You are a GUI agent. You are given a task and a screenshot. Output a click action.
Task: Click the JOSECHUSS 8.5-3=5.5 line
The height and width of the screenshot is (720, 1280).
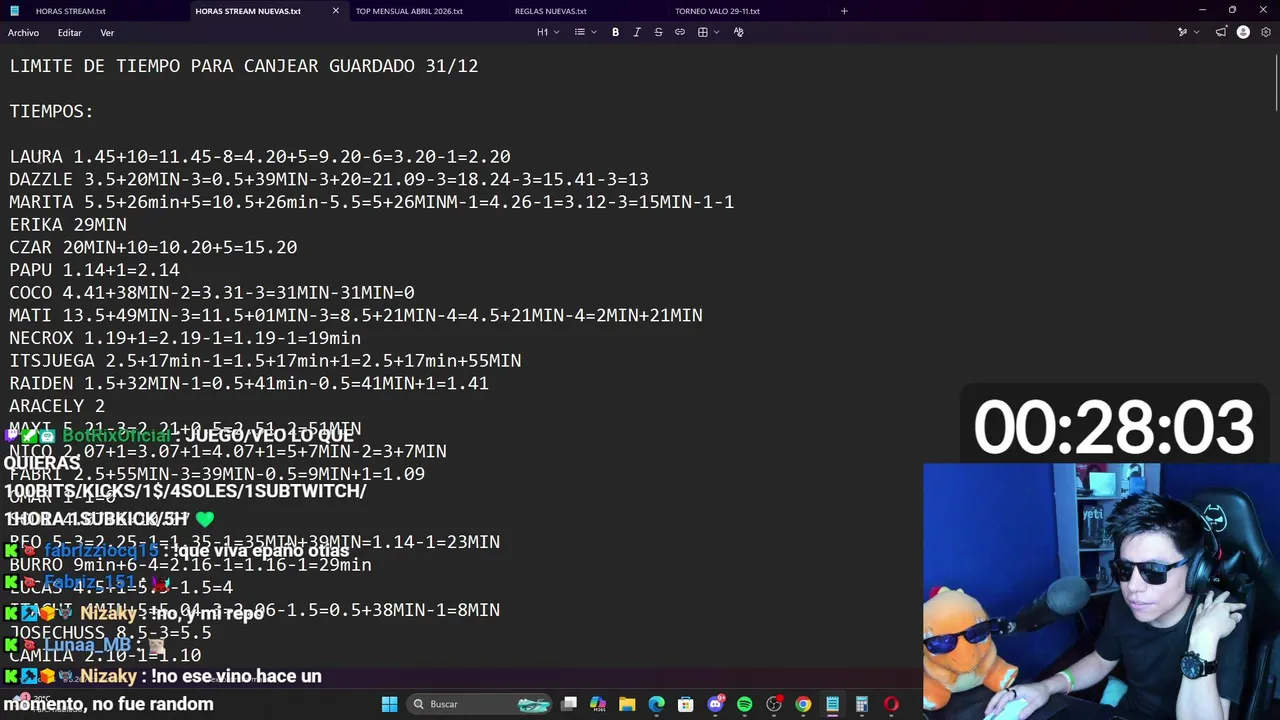pos(110,633)
